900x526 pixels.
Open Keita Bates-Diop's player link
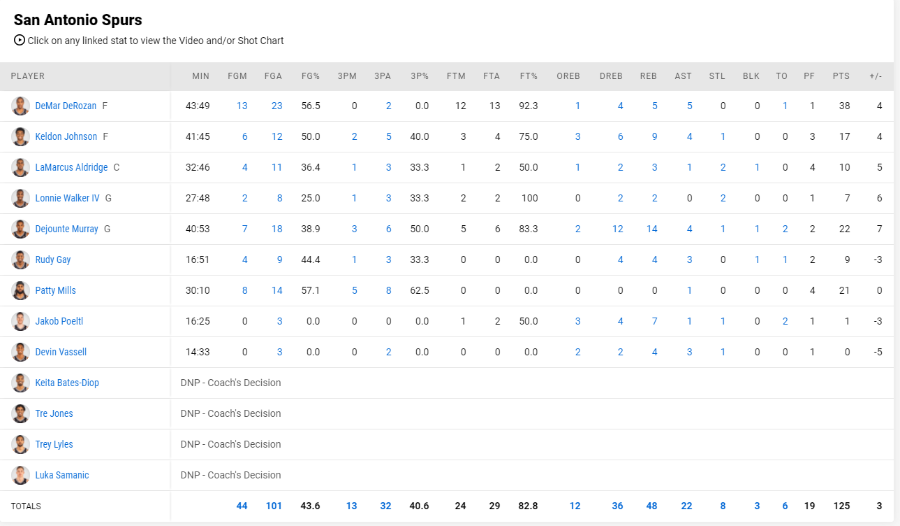67,382
